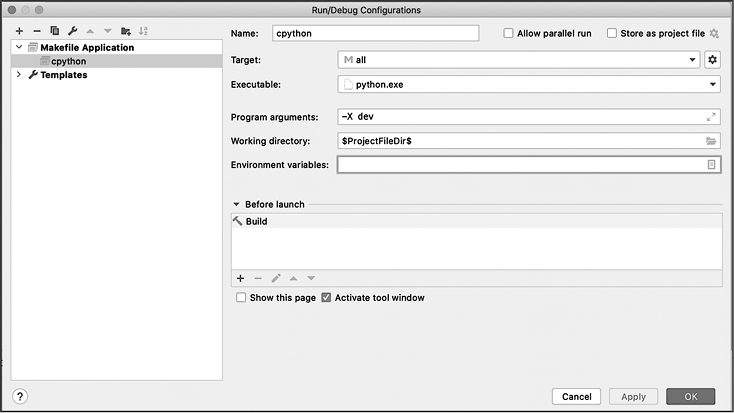This screenshot has width=734, height=413.
Task: Click Add New Configuration plus icon
Action: (19, 31)
